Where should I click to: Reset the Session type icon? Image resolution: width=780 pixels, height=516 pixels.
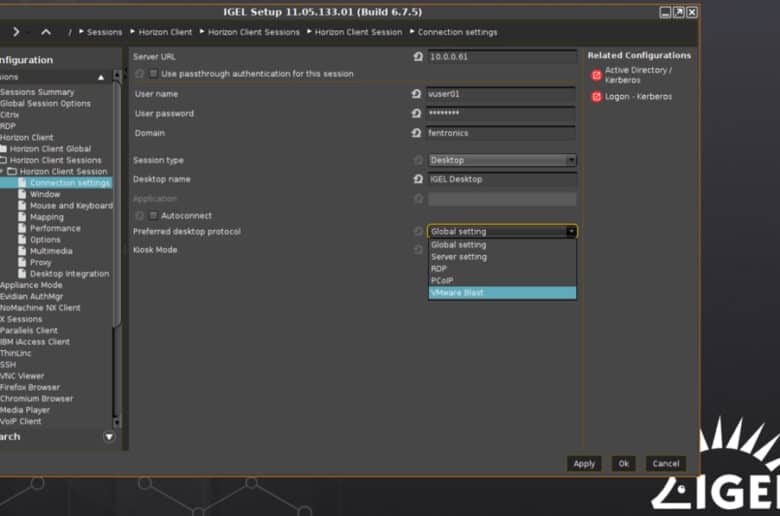pos(418,160)
